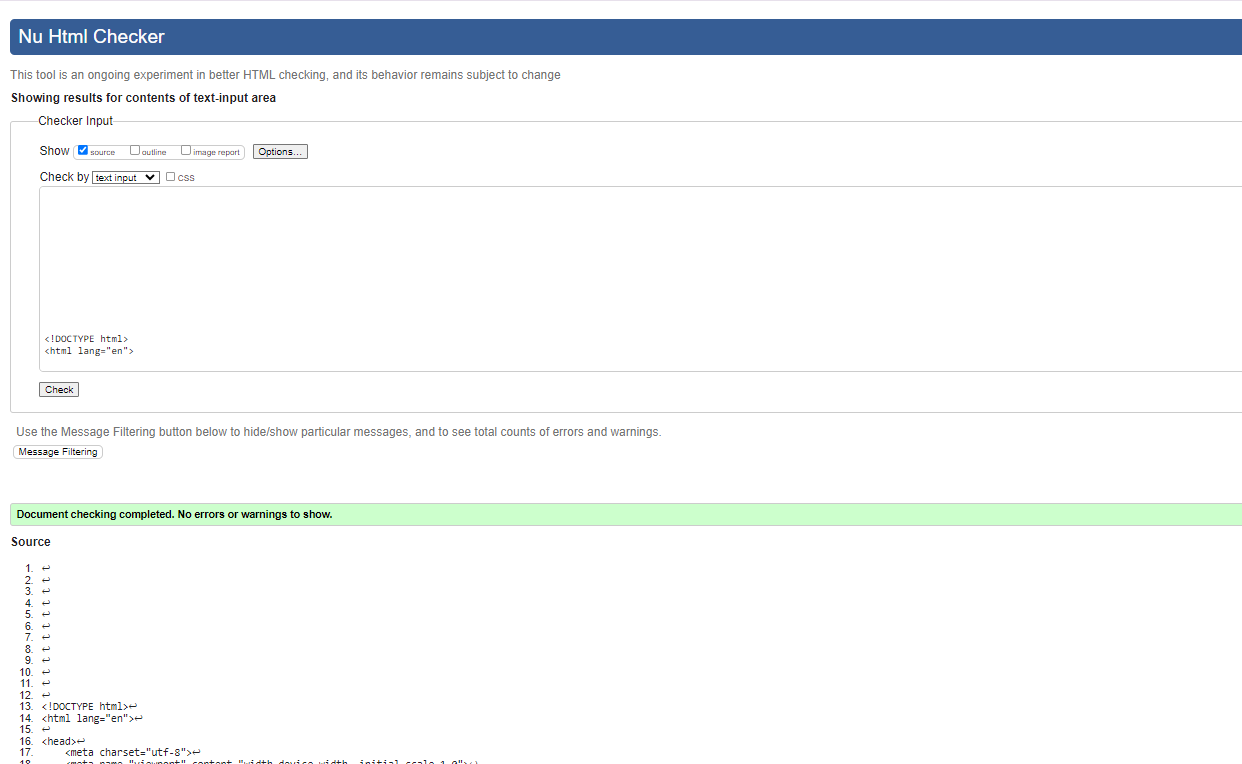Click 'This tool is an ongoing experiment' description
The image size is (1242, 764).
[x=285, y=75]
